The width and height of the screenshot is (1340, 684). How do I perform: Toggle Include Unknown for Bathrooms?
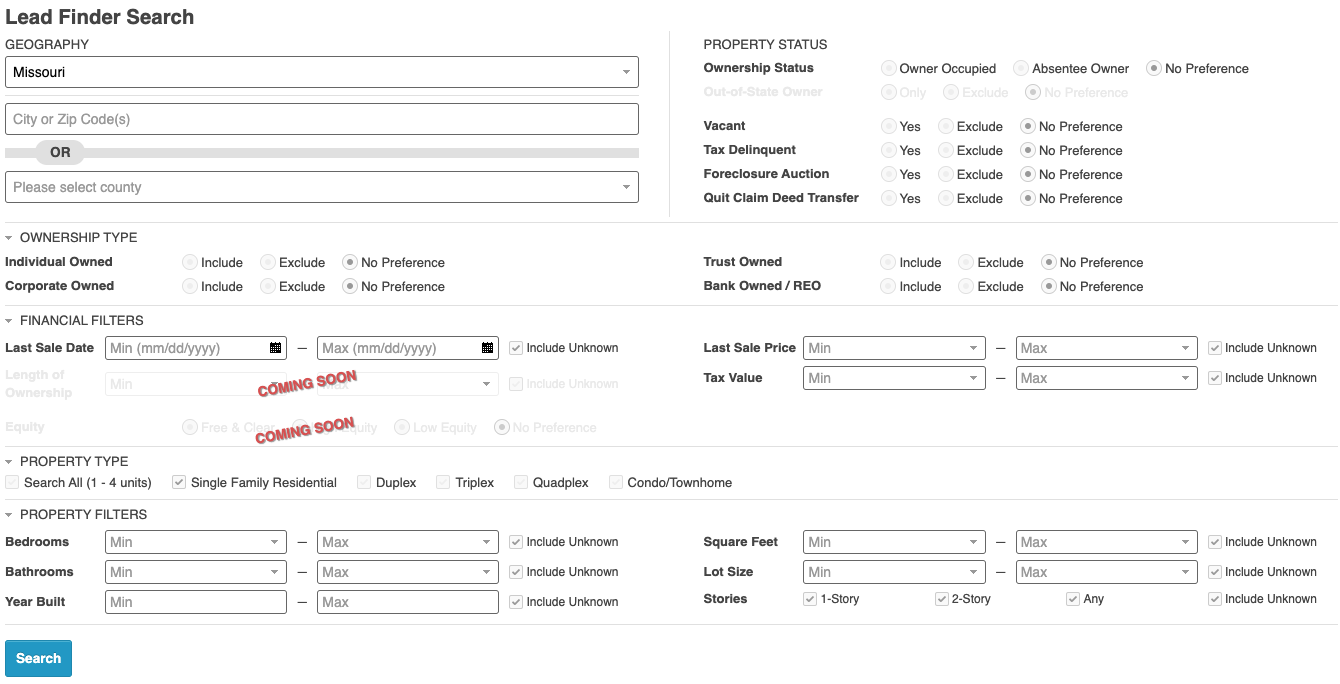click(516, 572)
